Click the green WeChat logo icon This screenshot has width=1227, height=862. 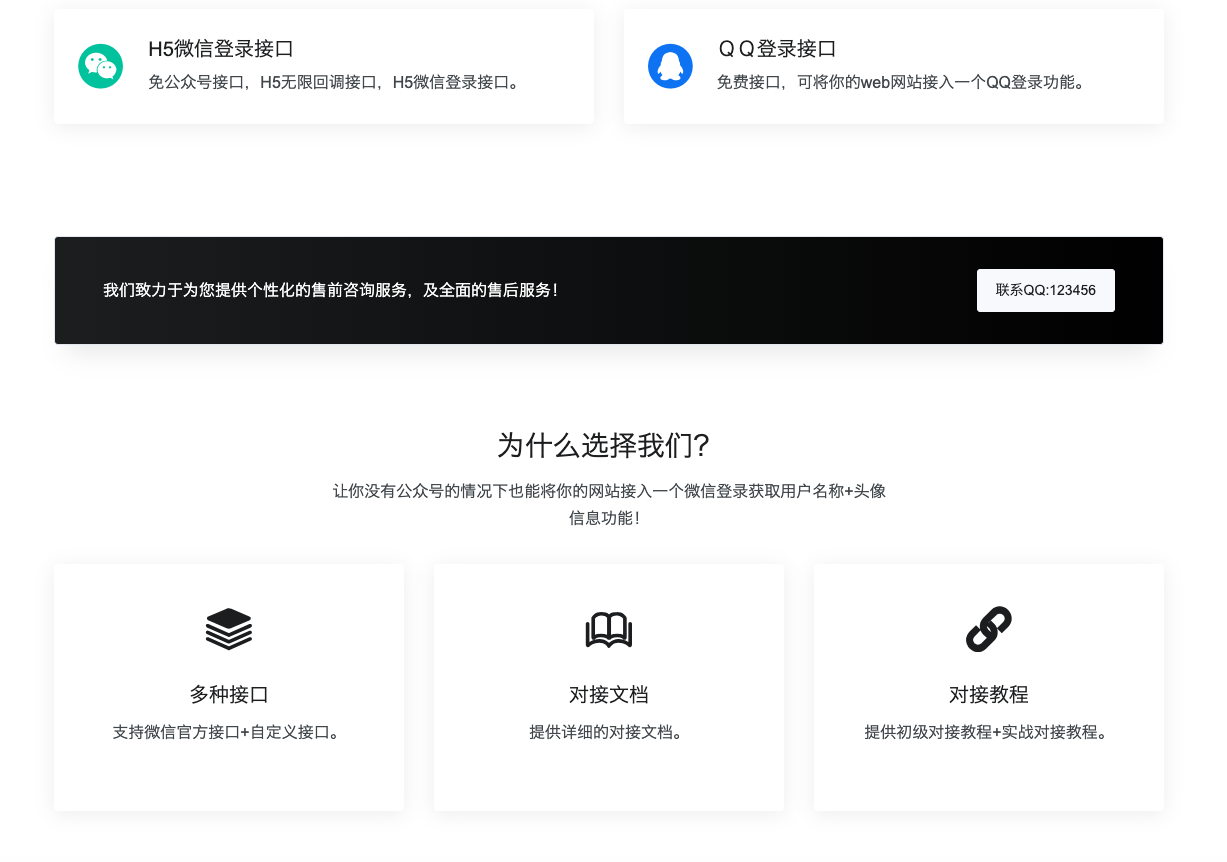tap(100, 65)
